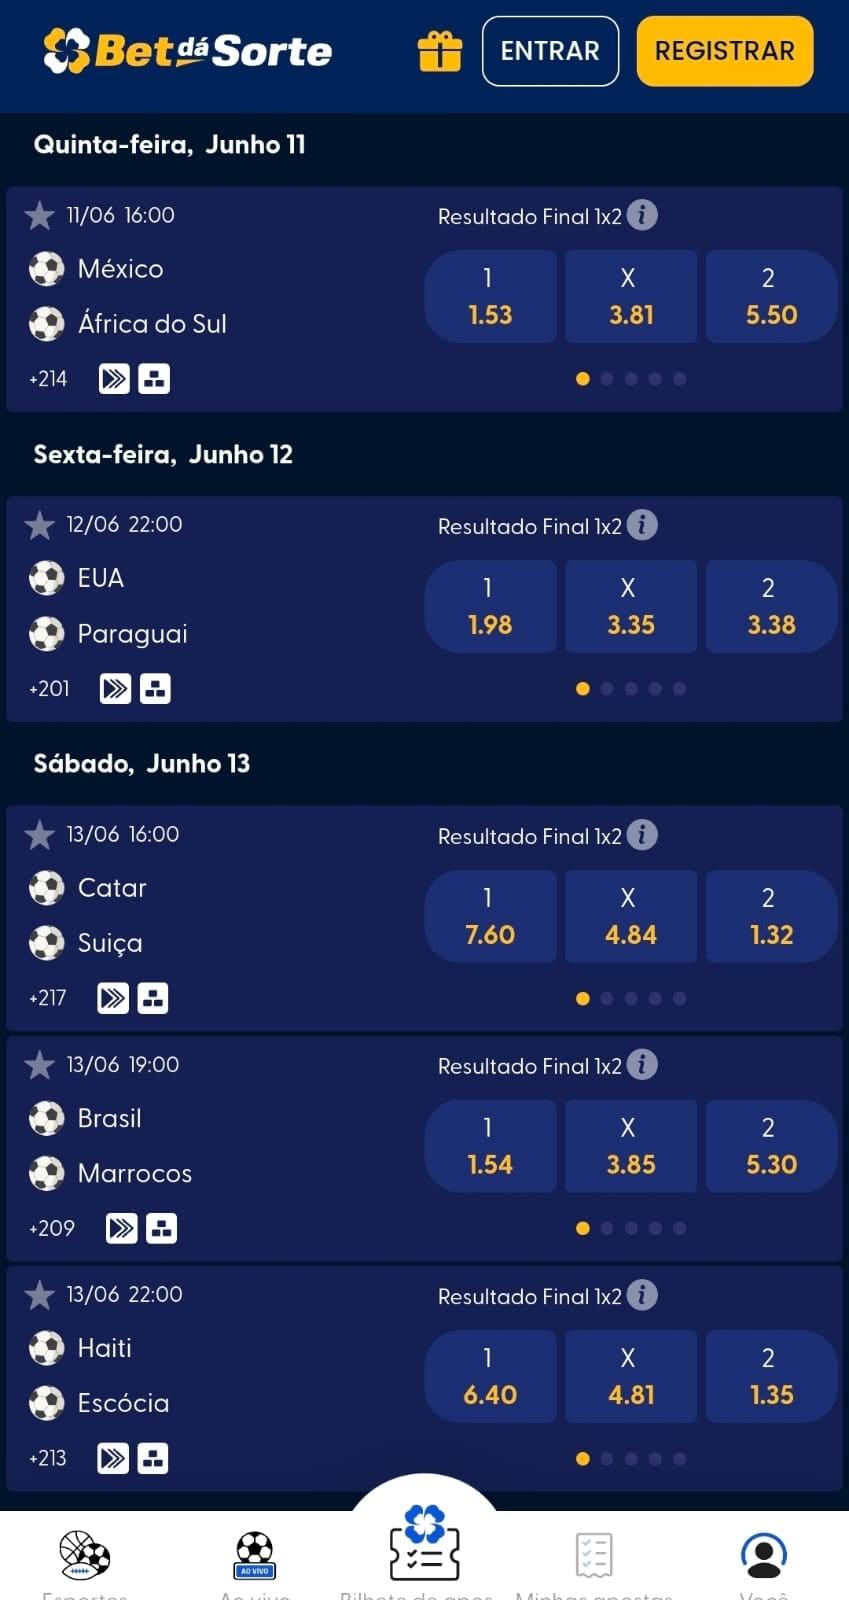Open the Minhas apostas tab
849x1600 pixels.
pos(593,1553)
